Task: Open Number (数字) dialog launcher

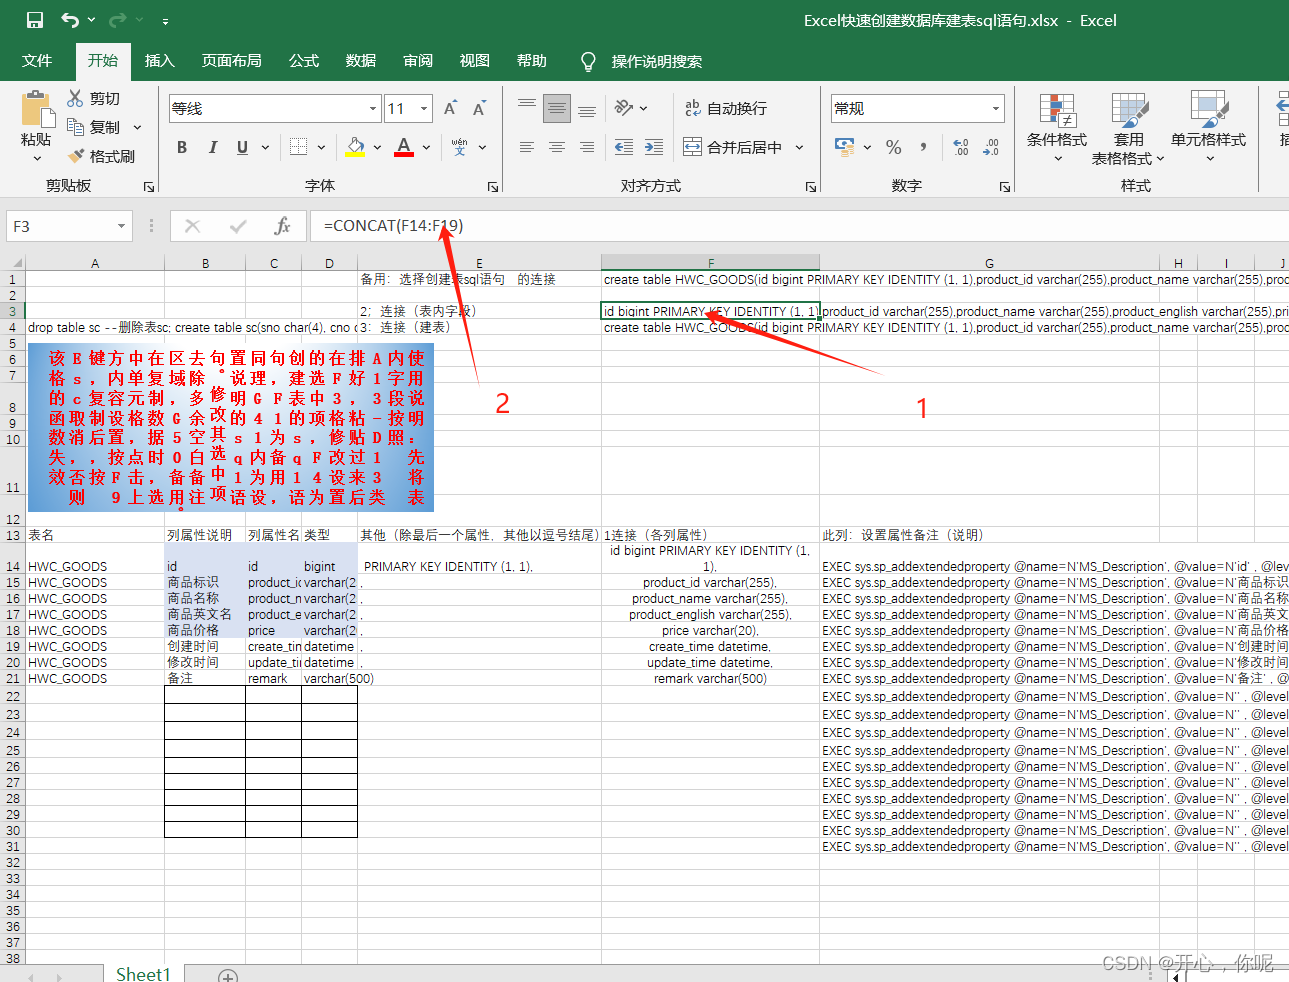Action: [1005, 187]
